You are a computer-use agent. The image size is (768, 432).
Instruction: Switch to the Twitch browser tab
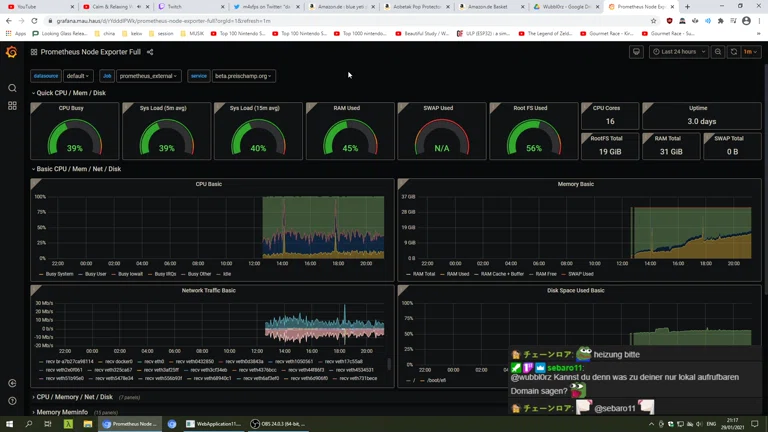pos(175,7)
